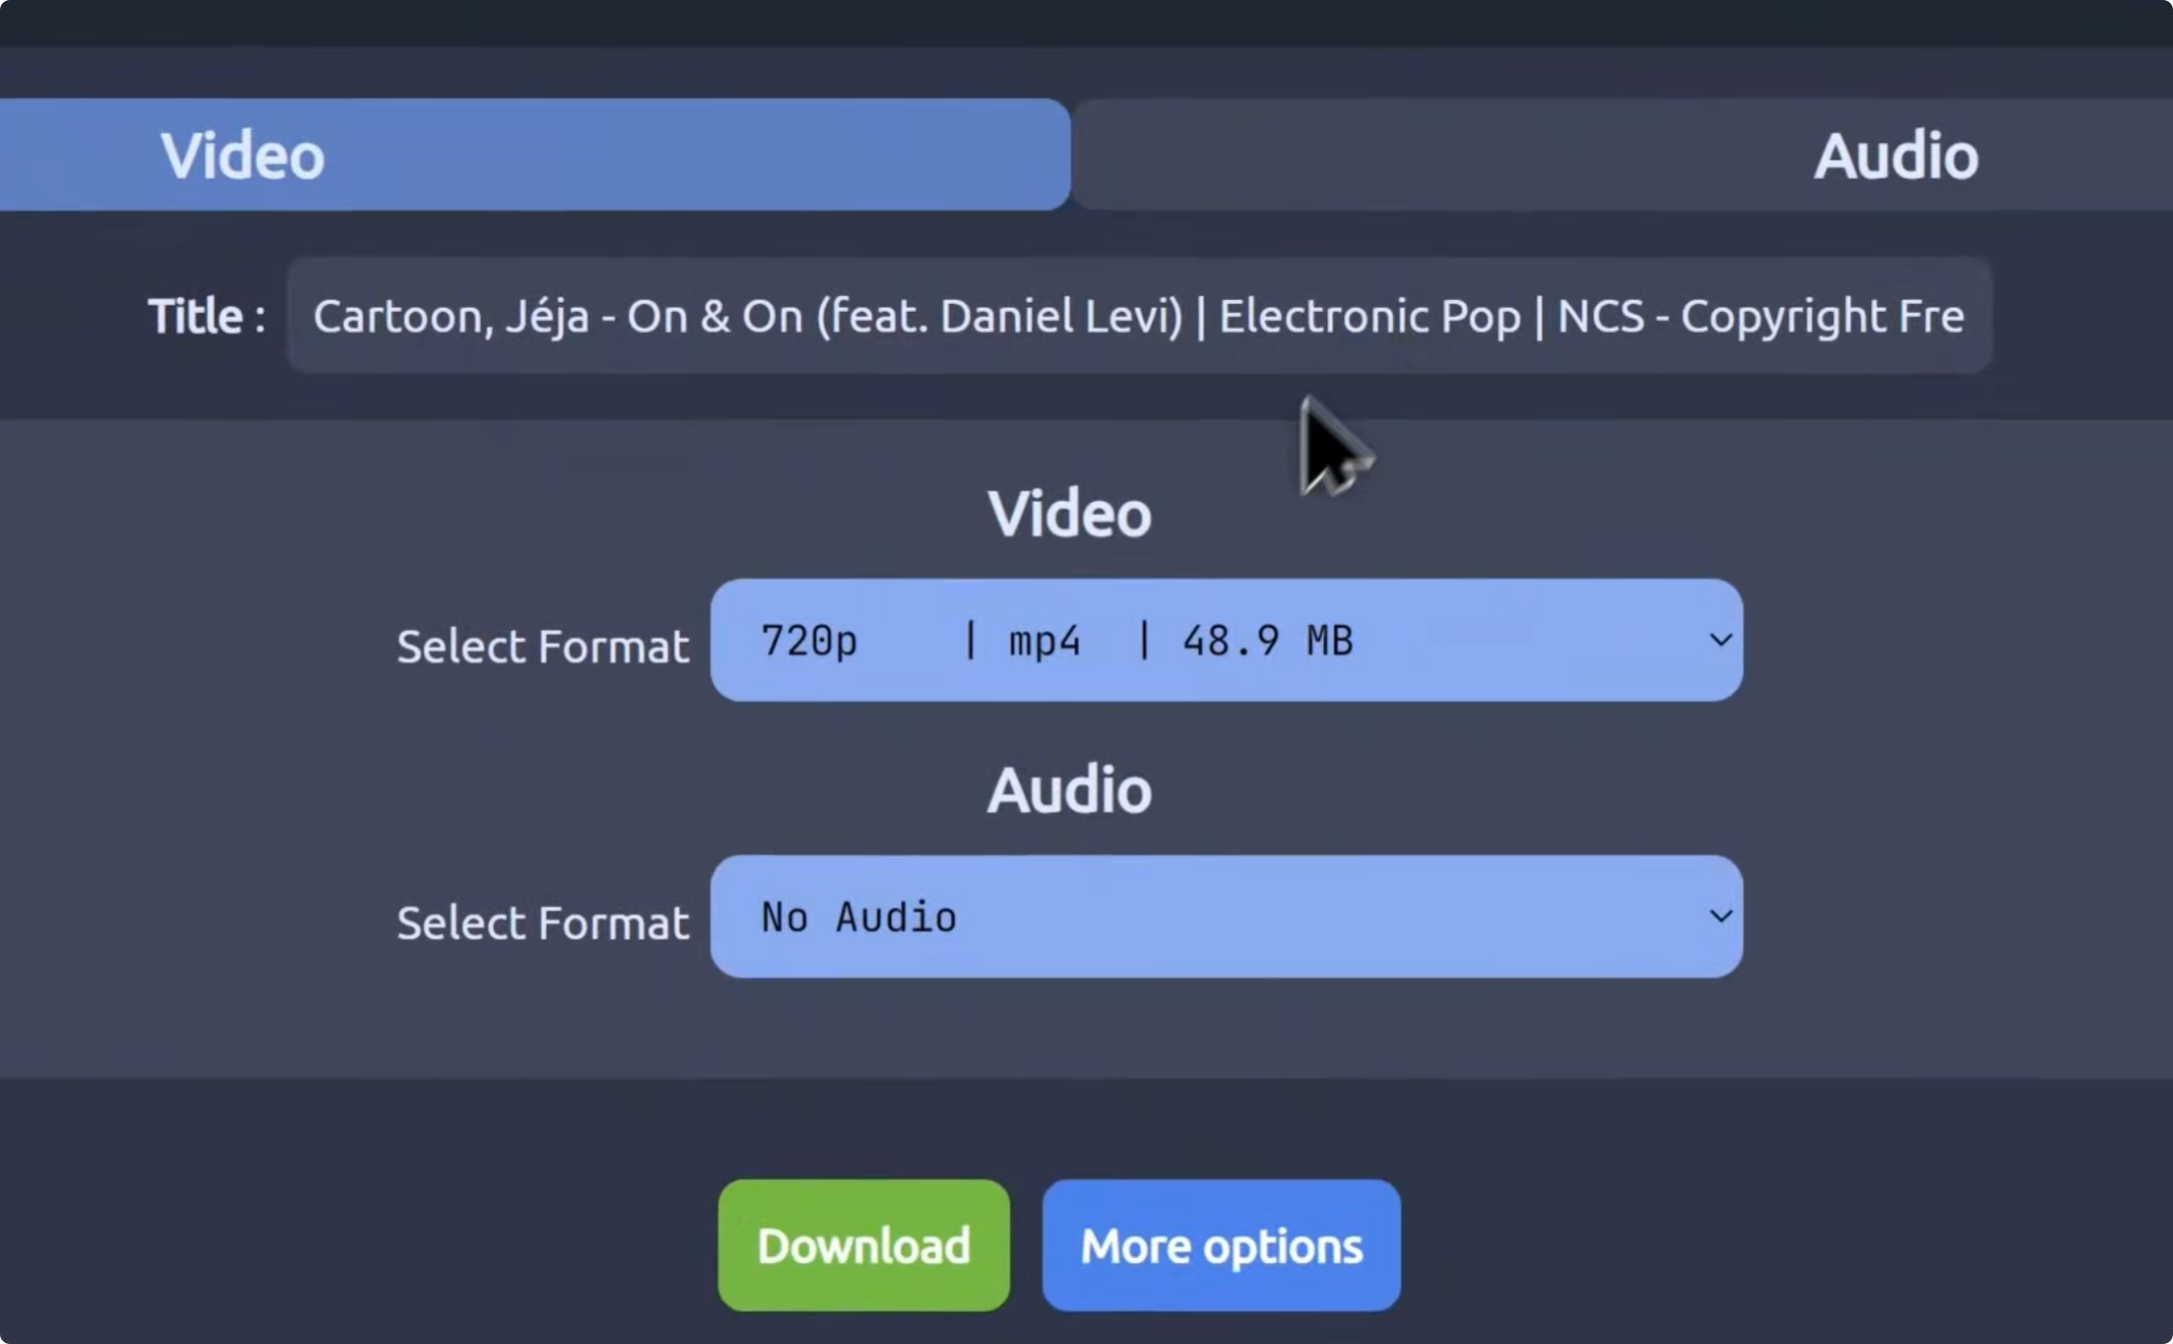The image size is (2173, 1344).
Task: Click the Select Format label under Video
Action: point(543,646)
